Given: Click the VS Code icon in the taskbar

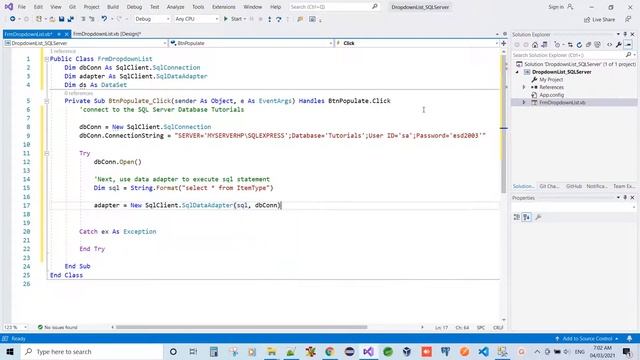Looking at the screenshot, I should (484, 351).
